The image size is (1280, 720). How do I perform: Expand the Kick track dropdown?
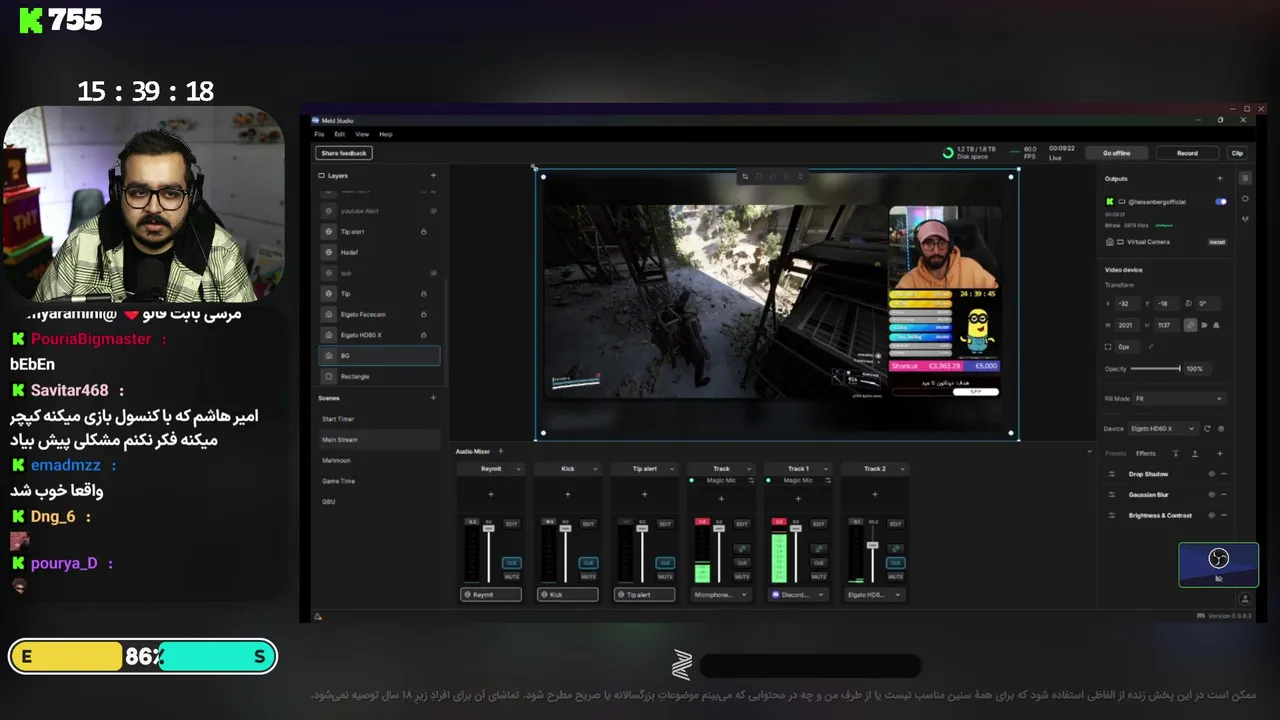click(595, 468)
